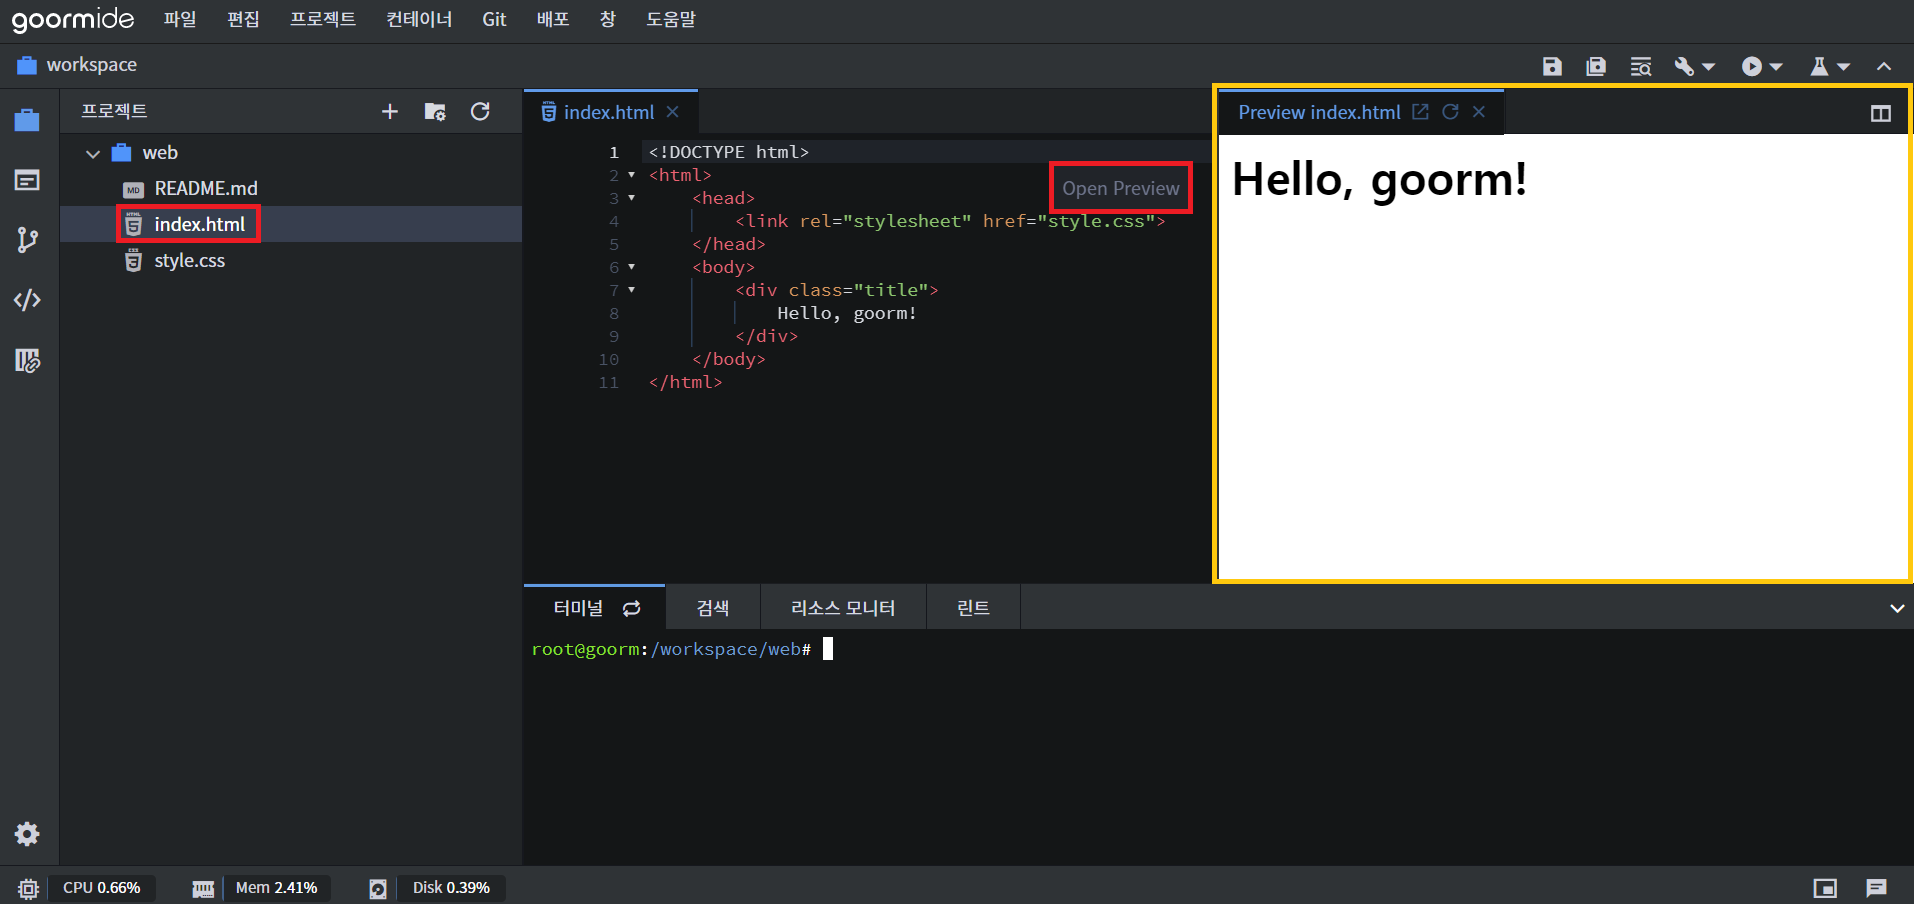Screen dimensions: 1914x904
Task: Open the 컨테이너 menu
Action: (419, 19)
